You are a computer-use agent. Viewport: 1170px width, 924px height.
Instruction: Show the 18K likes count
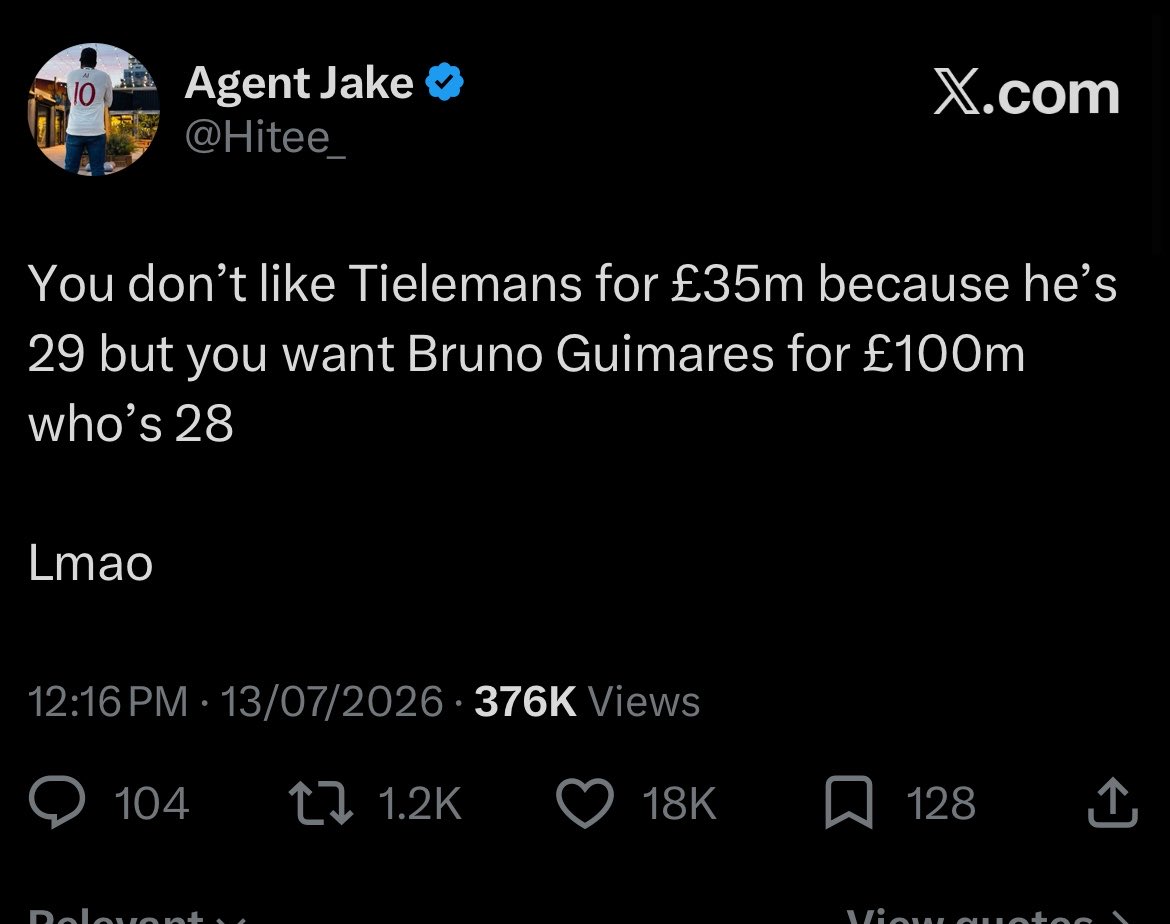679,804
